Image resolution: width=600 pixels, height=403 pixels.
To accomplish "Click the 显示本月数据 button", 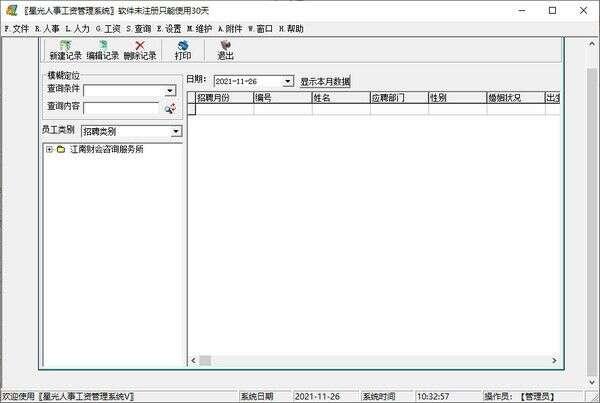I will click(x=325, y=82).
